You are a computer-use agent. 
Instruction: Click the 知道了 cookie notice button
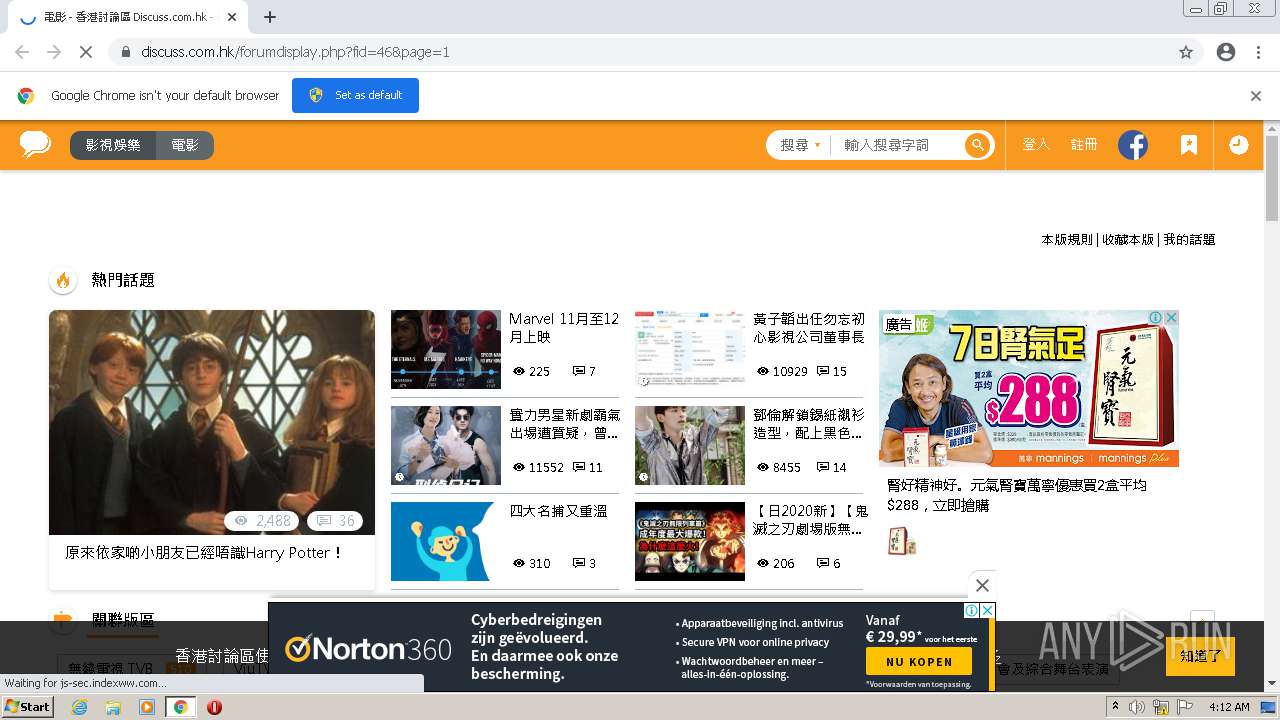(x=1200, y=656)
